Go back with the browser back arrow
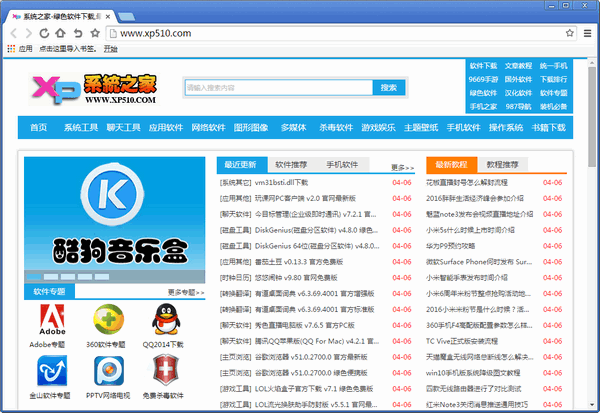The image size is (600, 413). [x=13, y=33]
